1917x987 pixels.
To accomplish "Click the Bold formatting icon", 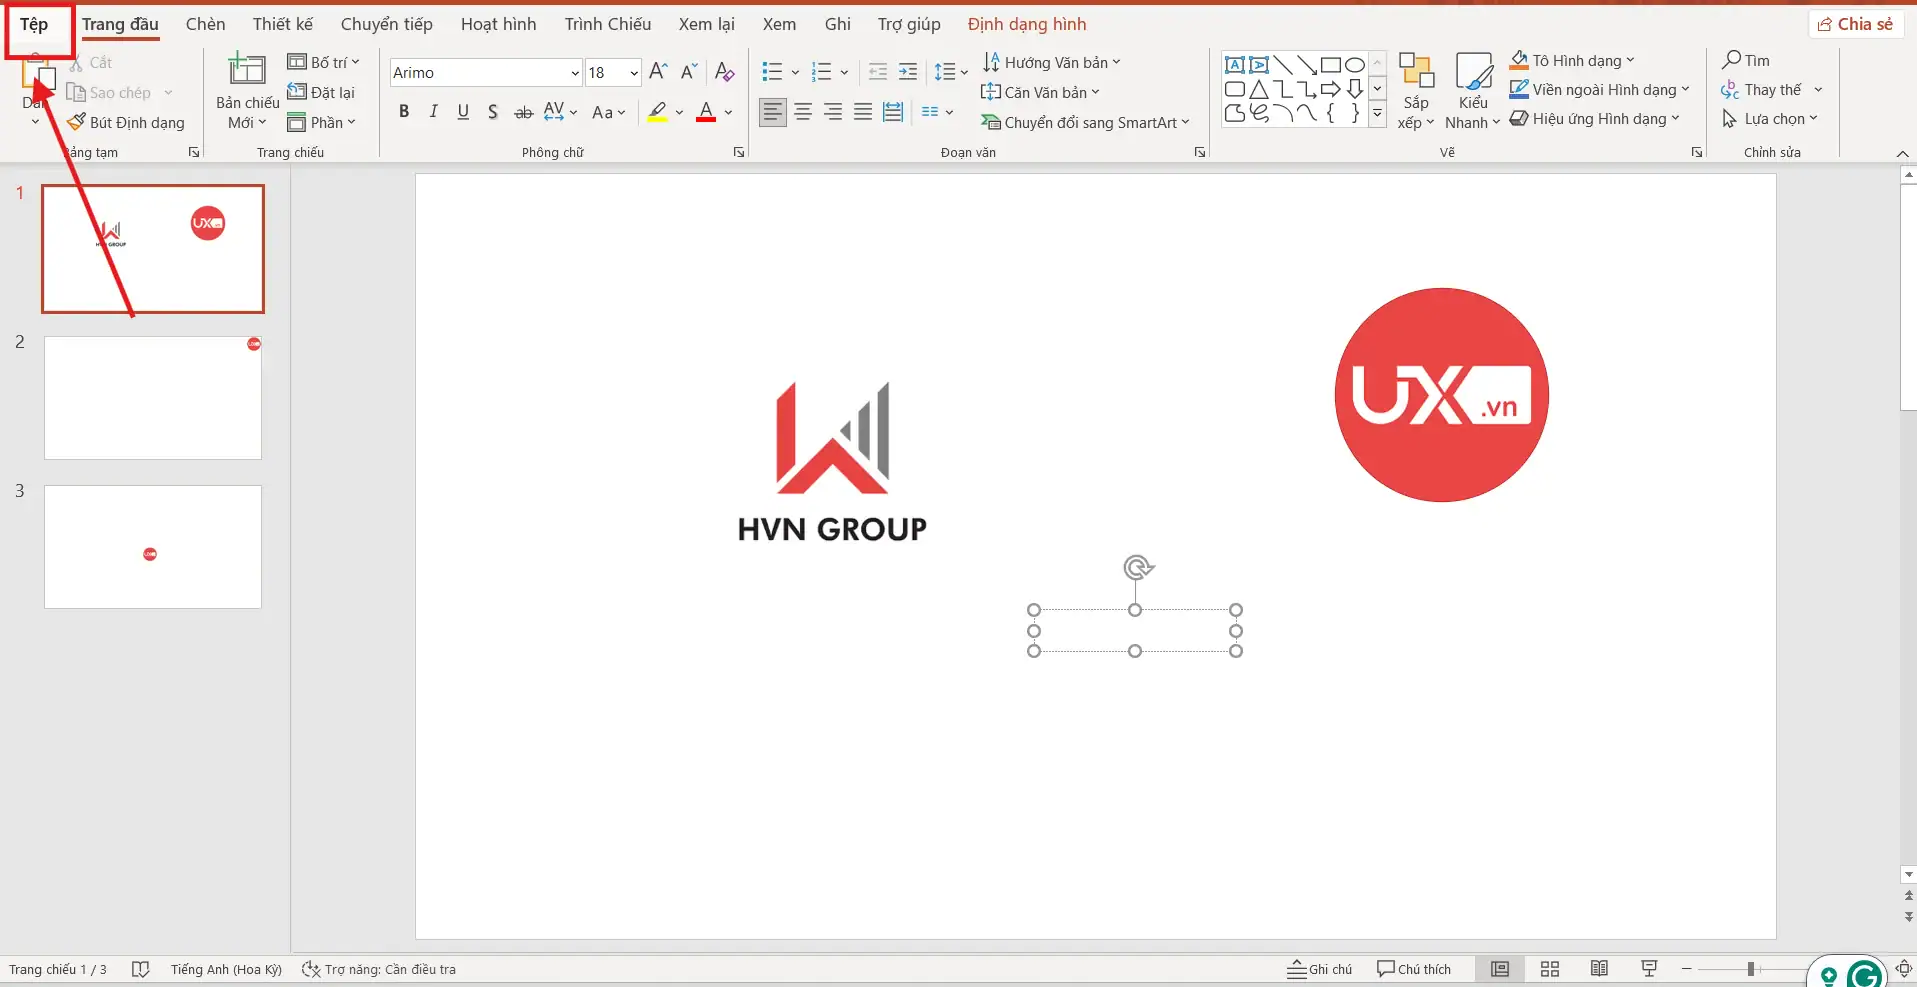I will coord(404,112).
